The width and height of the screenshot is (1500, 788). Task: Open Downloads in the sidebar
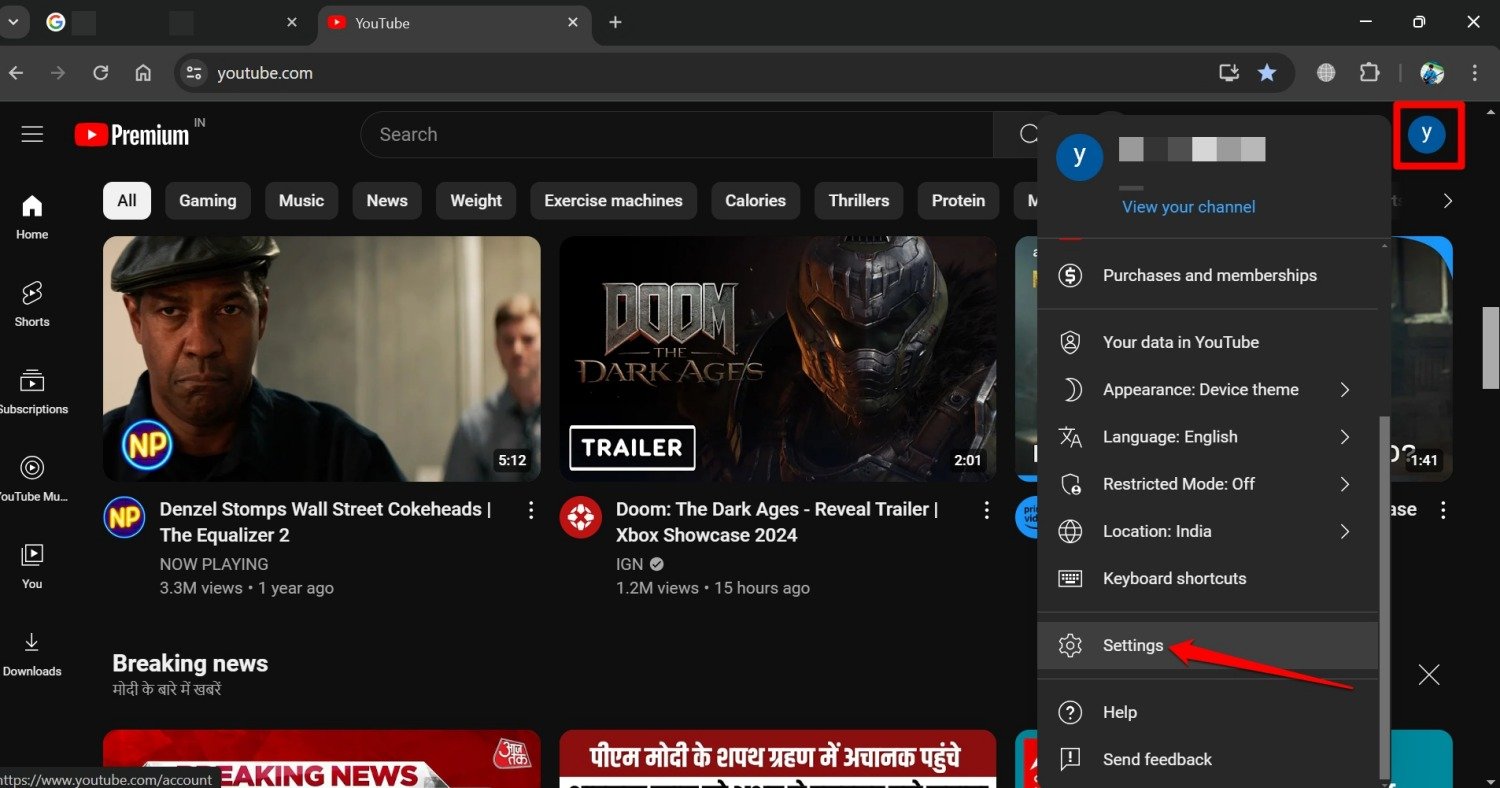[x=32, y=654]
